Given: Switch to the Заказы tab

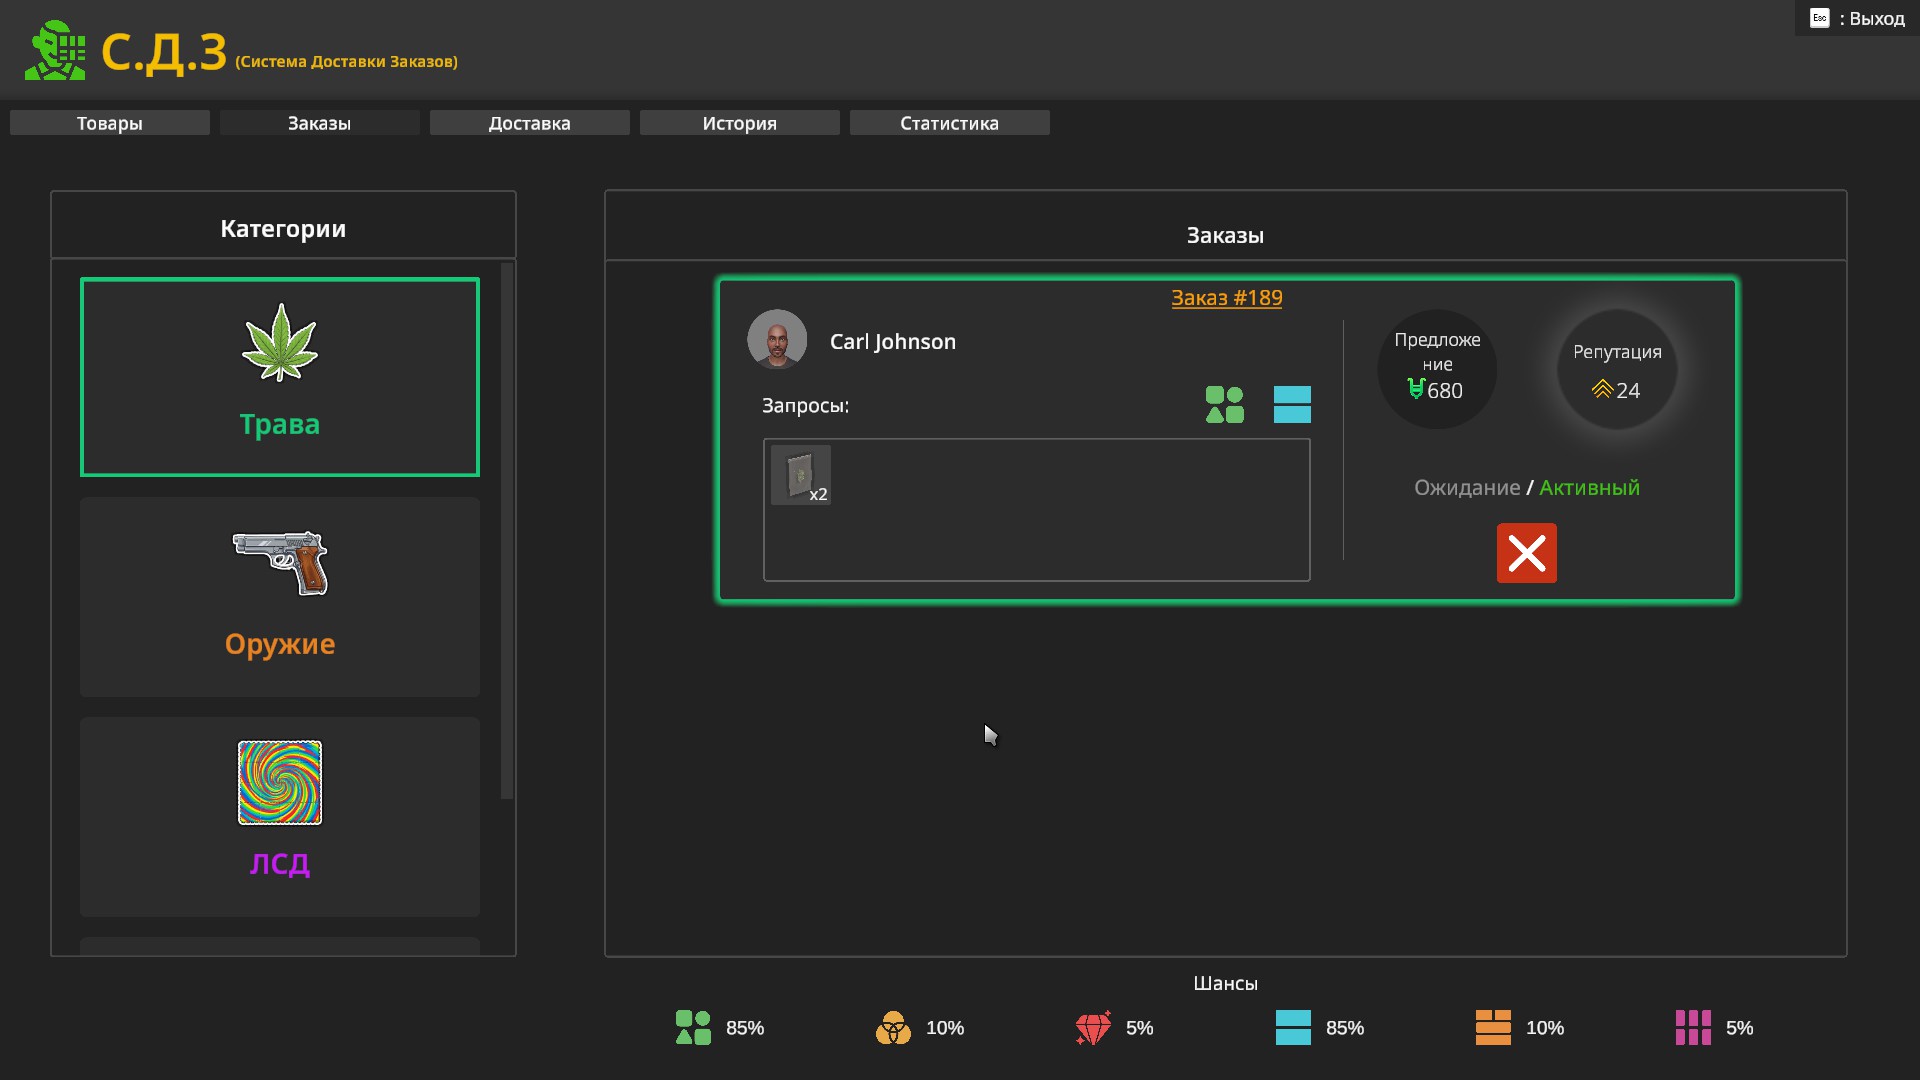Looking at the screenshot, I should [320, 123].
